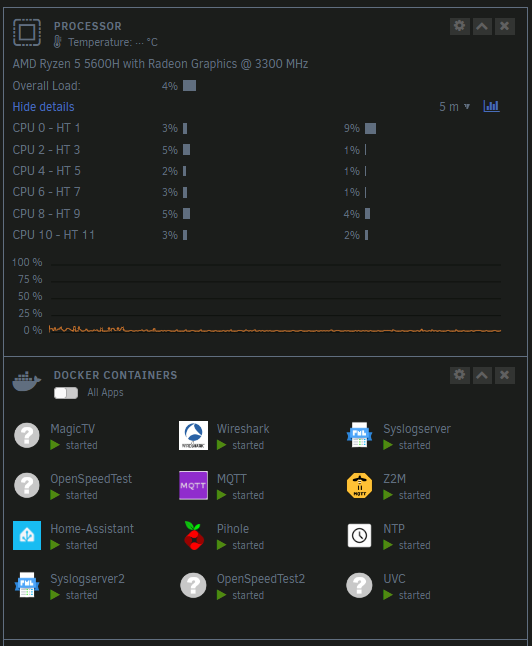Click Hide details link
This screenshot has height=646, width=532.
coord(43,107)
